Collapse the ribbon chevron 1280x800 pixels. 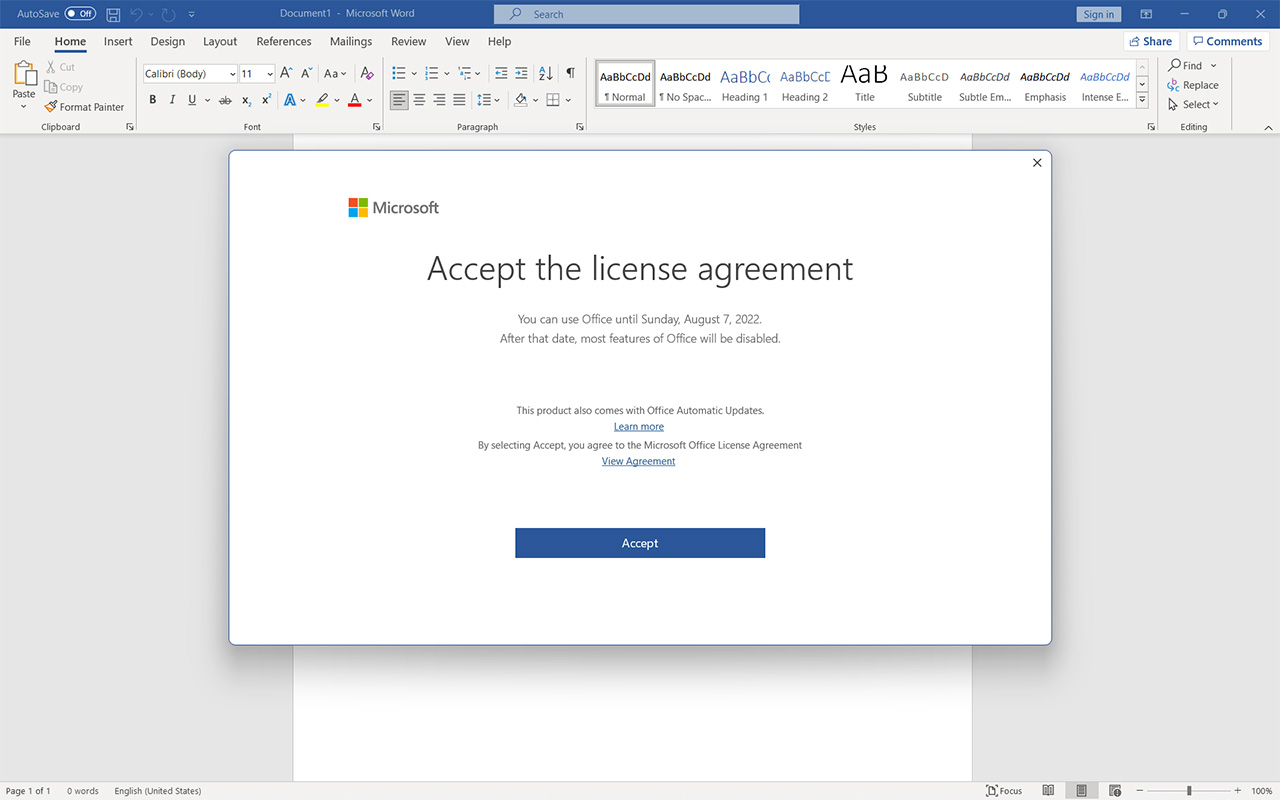point(1269,127)
